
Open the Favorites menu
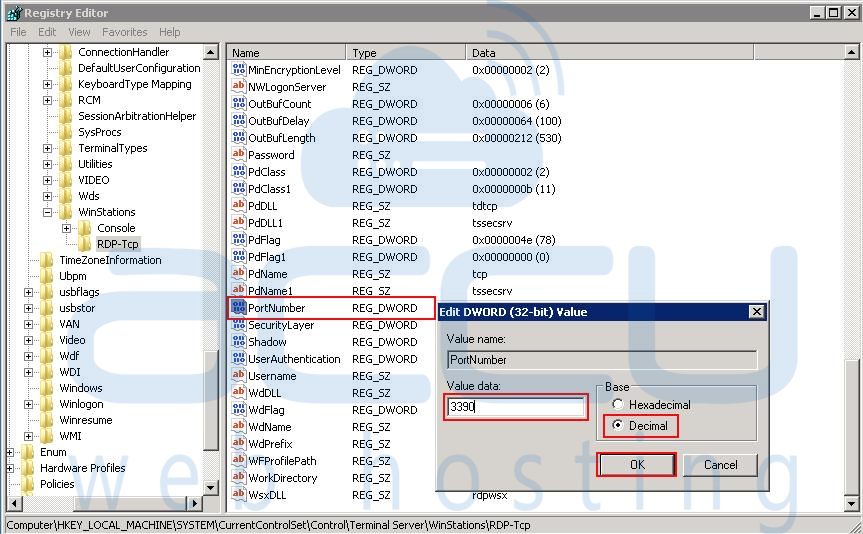coord(124,32)
